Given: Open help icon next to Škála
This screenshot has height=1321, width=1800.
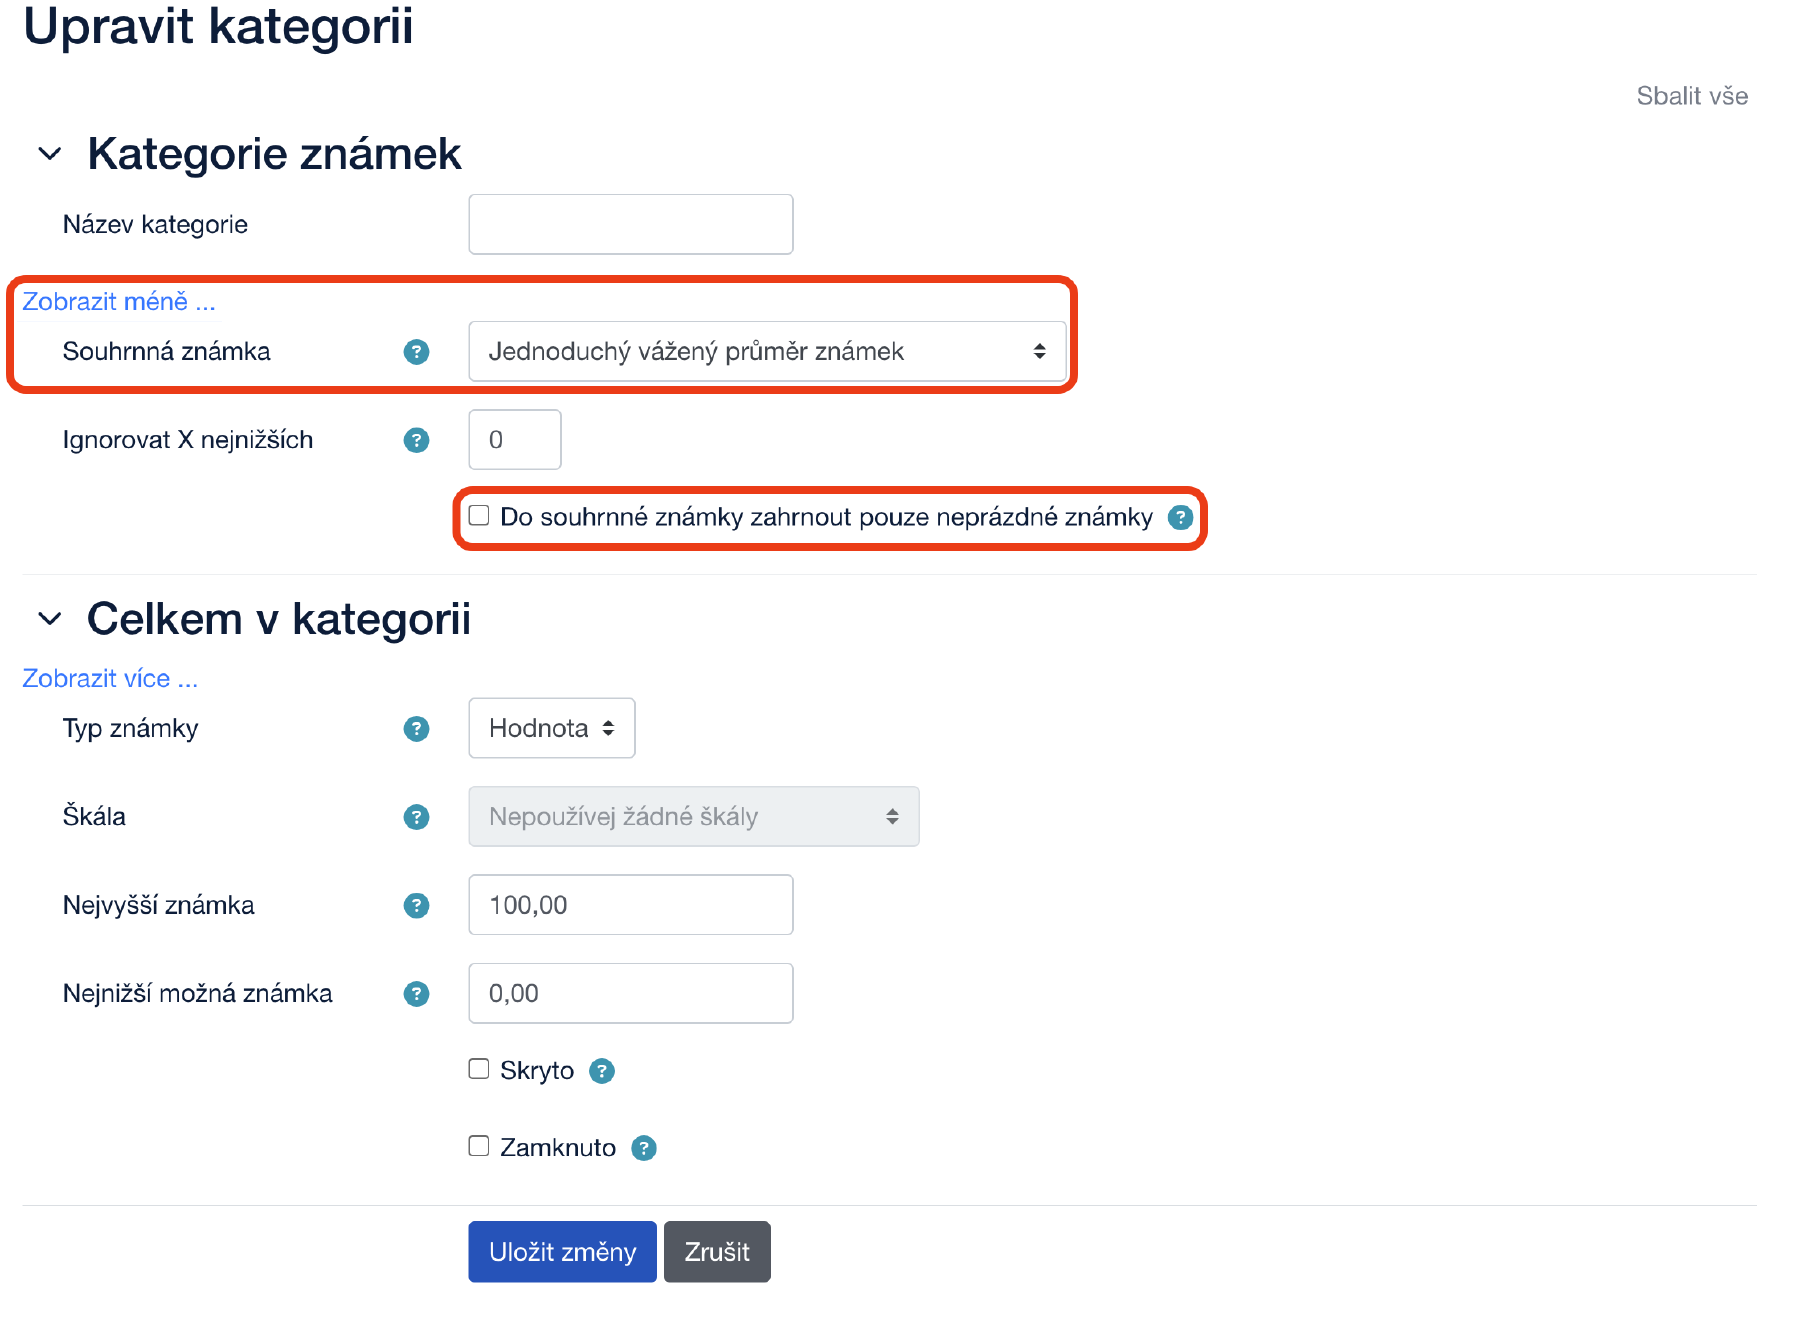Looking at the screenshot, I should point(416,817).
